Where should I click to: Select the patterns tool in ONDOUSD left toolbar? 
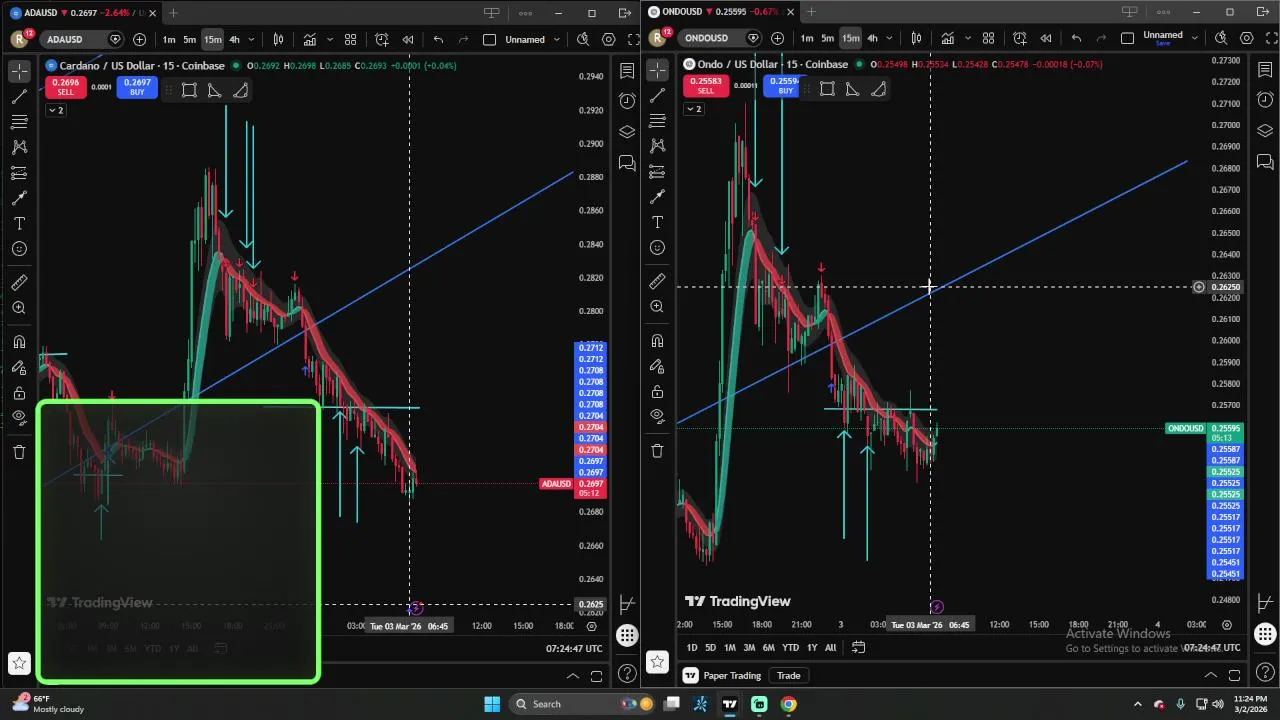657,146
